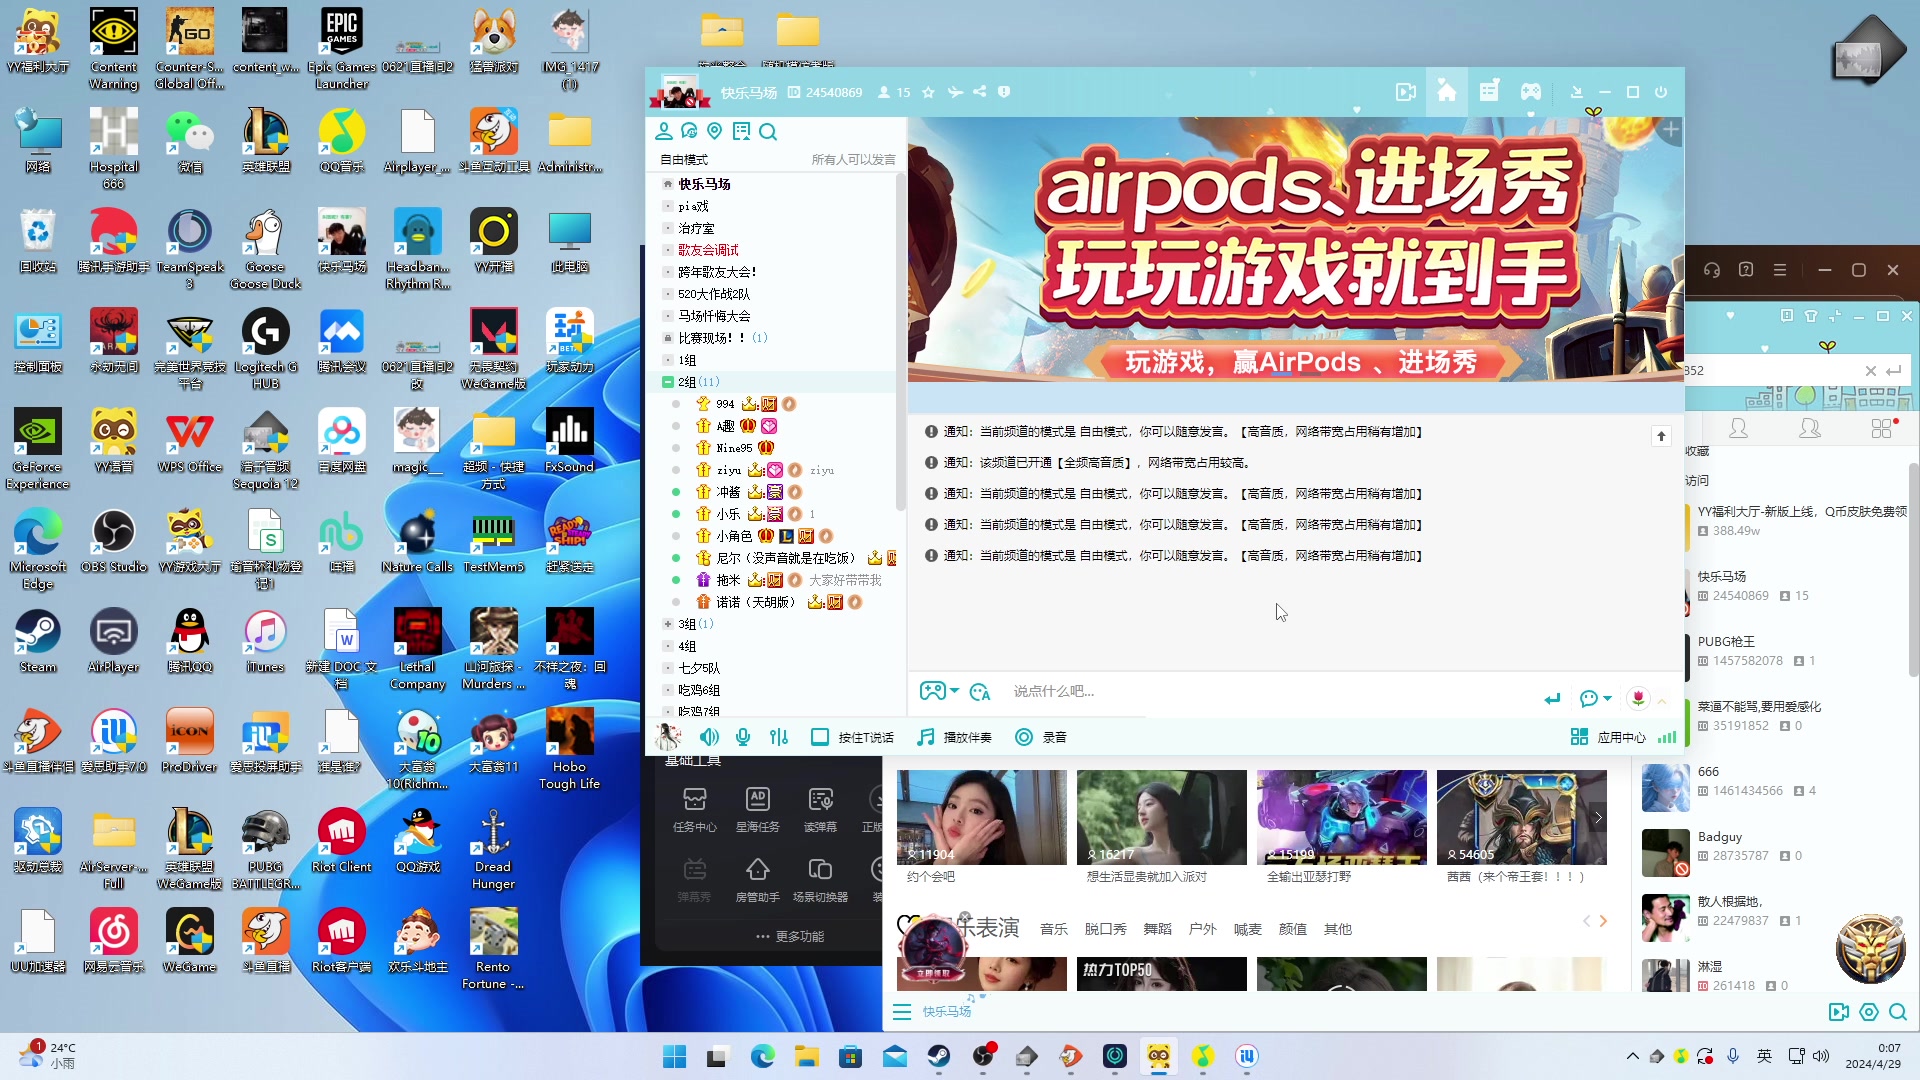Select the 1组 channel
This screenshot has width=1920, height=1080.
pos(687,360)
